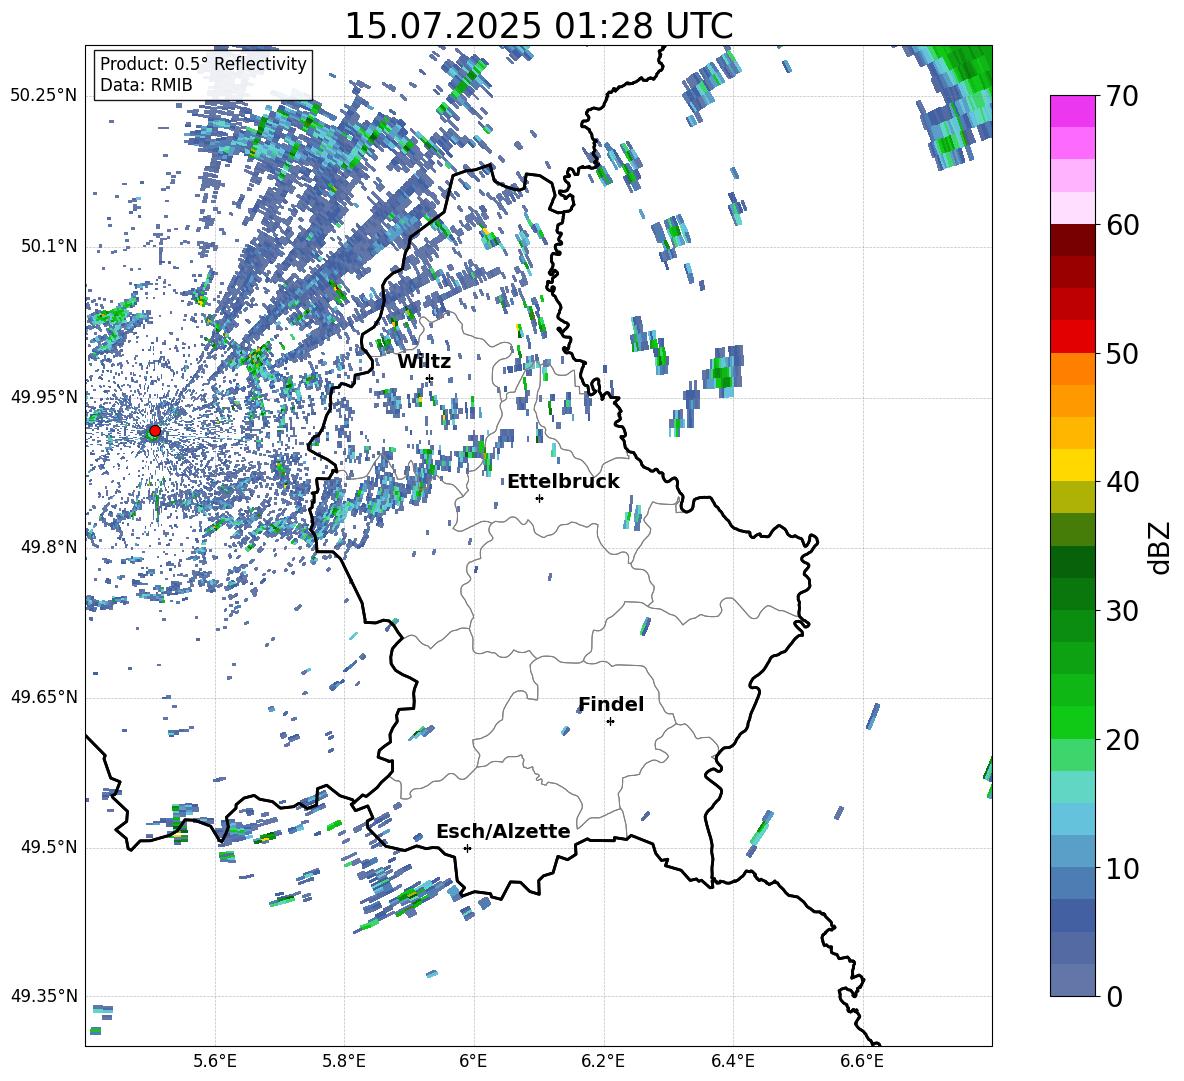Click the 49.5°N latitude label
The image size is (1184, 1081).
pyautogui.click(x=49, y=847)
